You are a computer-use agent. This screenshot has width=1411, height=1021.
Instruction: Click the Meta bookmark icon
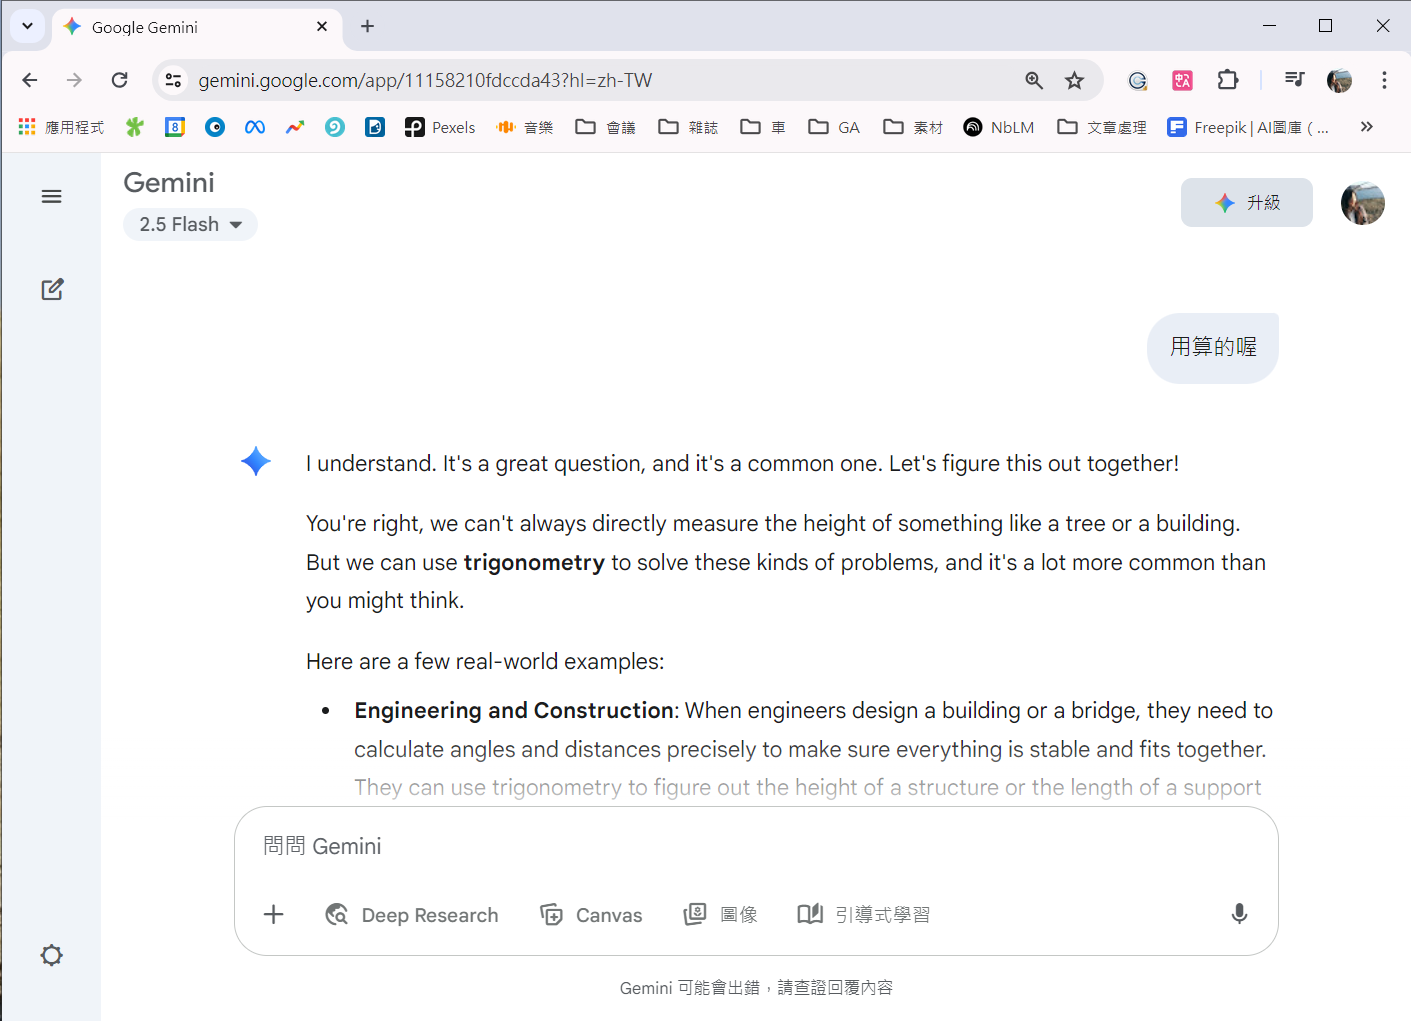click(255, 127)
